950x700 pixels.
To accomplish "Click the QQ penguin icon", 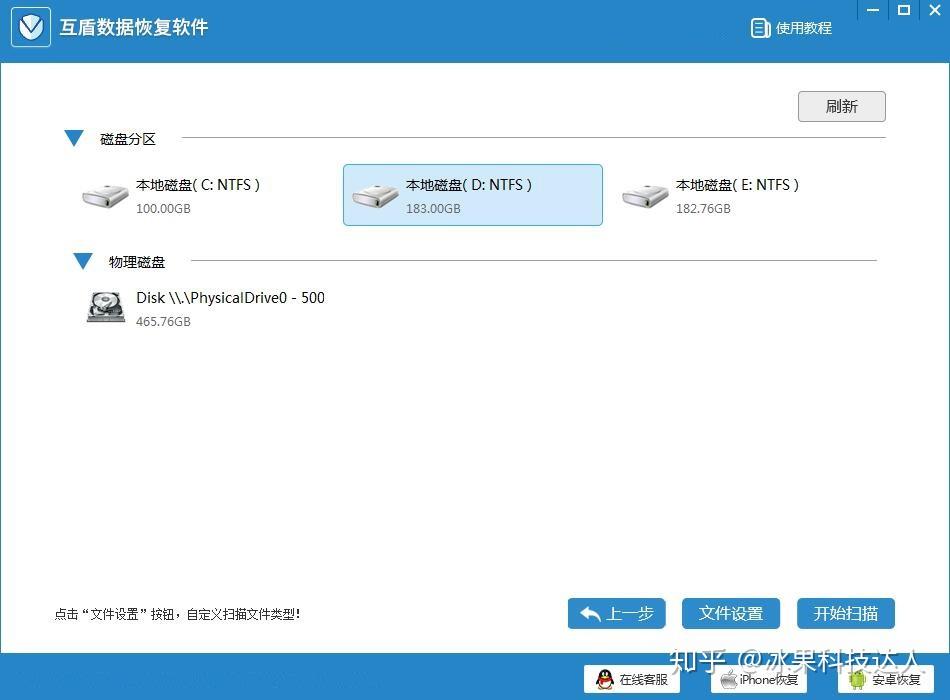I will tap(605, 679).
